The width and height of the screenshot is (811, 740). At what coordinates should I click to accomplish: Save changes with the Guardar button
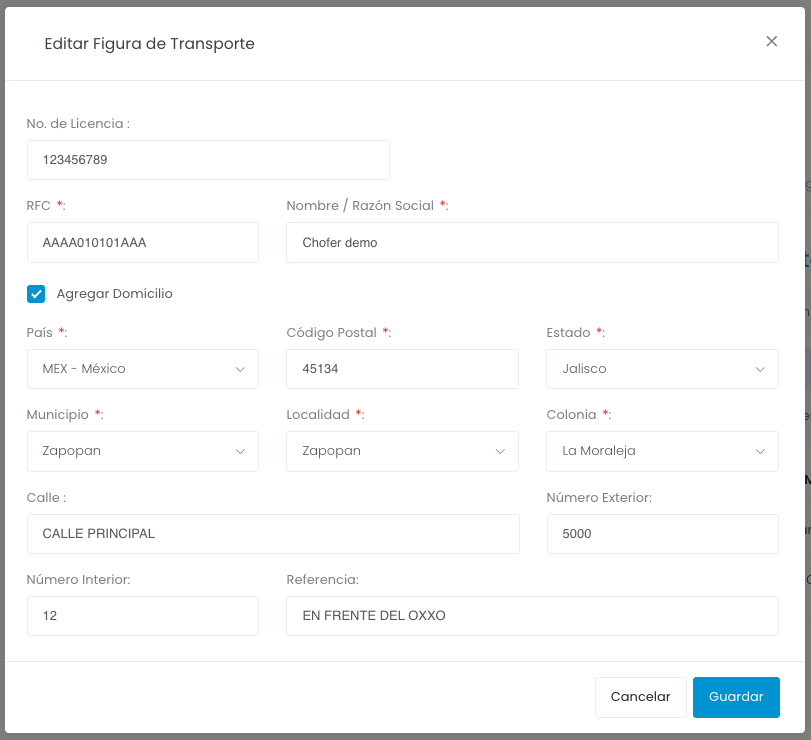pyautogui.click(x=736, y=697)
